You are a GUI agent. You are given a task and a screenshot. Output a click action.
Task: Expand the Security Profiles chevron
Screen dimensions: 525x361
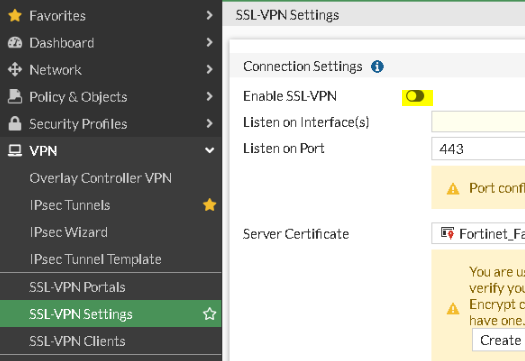210,123
